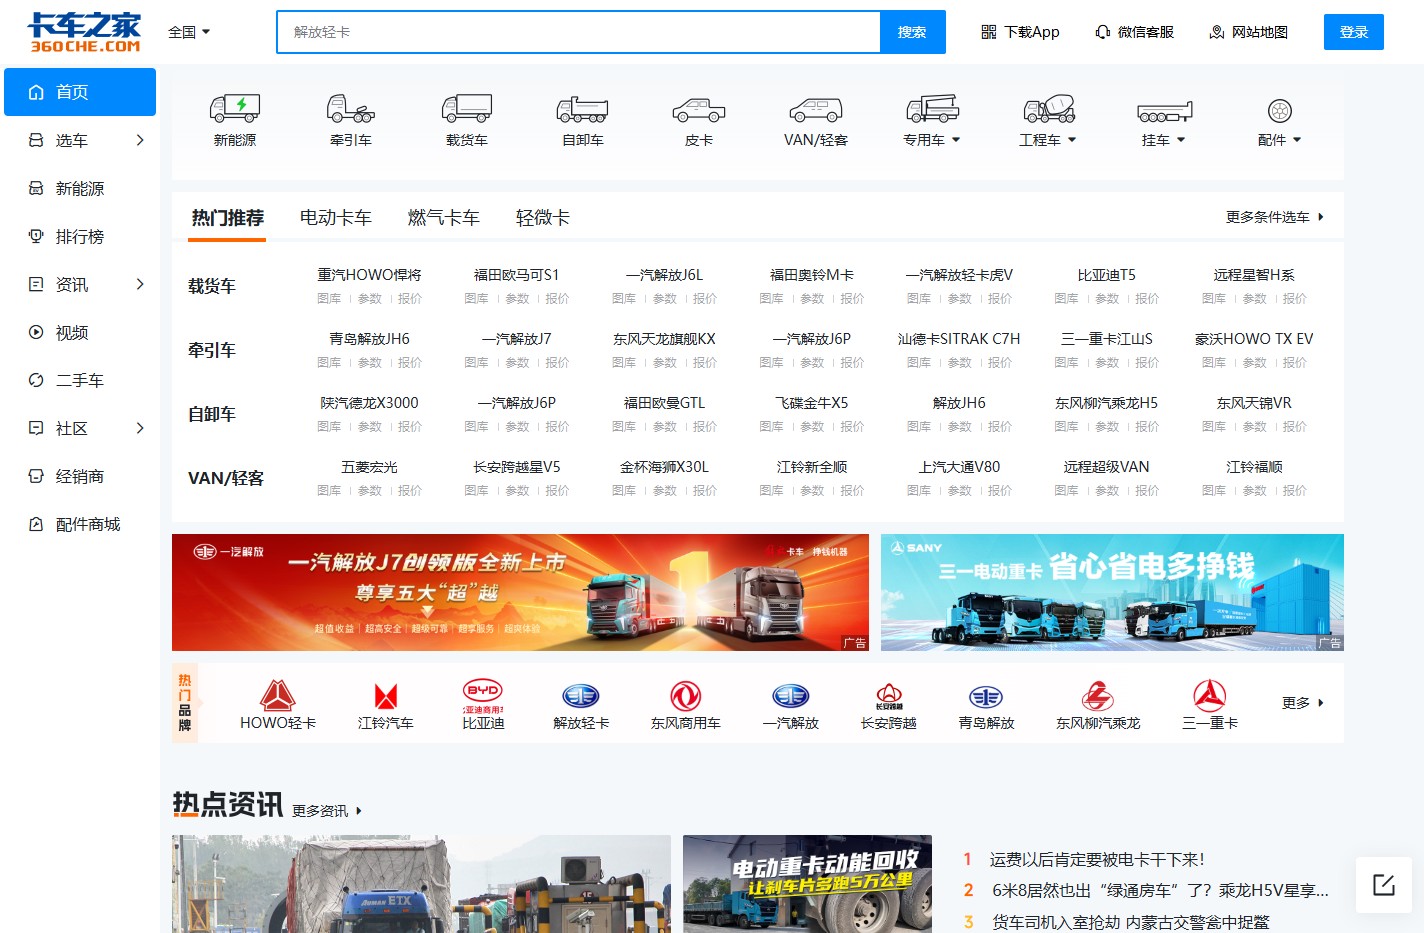The image size is (1424, 933).
Task: Open the 全国 region dropdown
Action: (189, 32)
